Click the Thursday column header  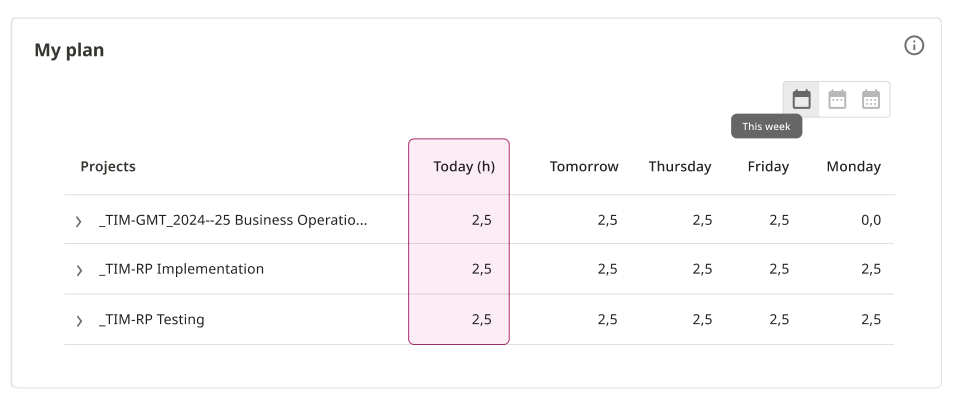(x=680, y=167)
